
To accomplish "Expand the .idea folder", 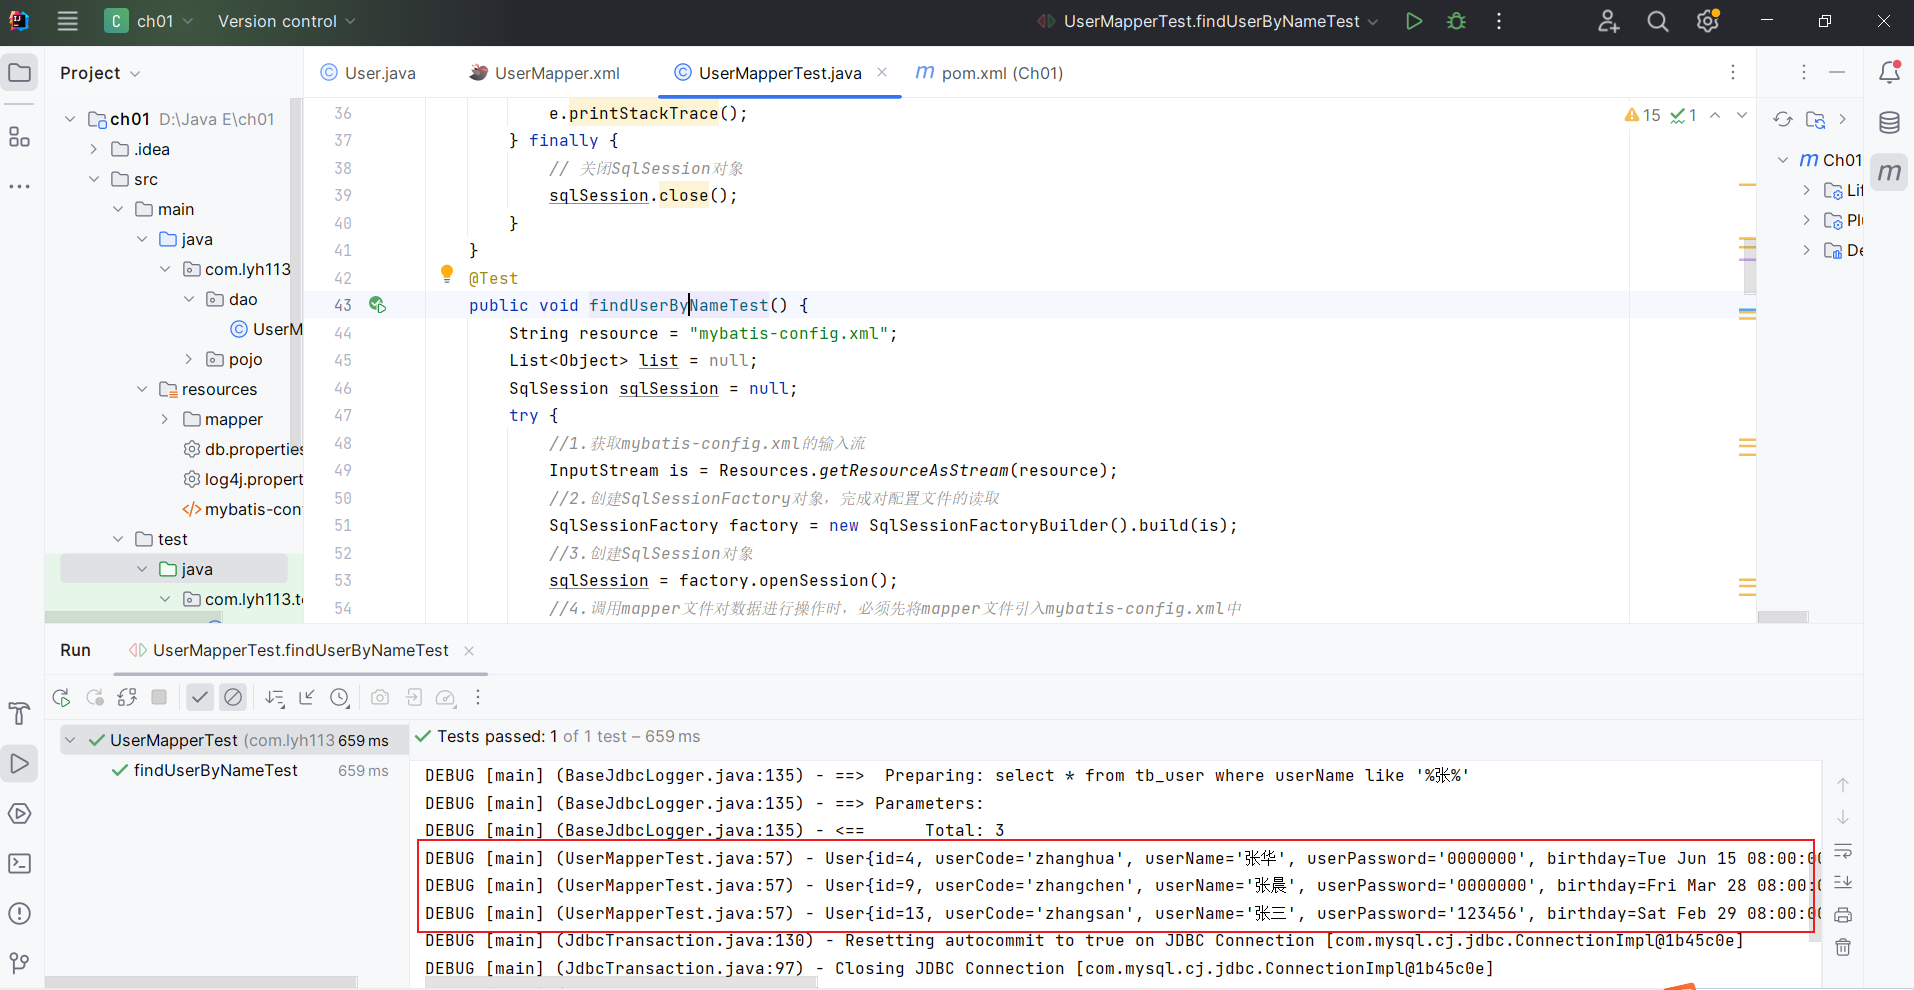I will click(94, 149).
